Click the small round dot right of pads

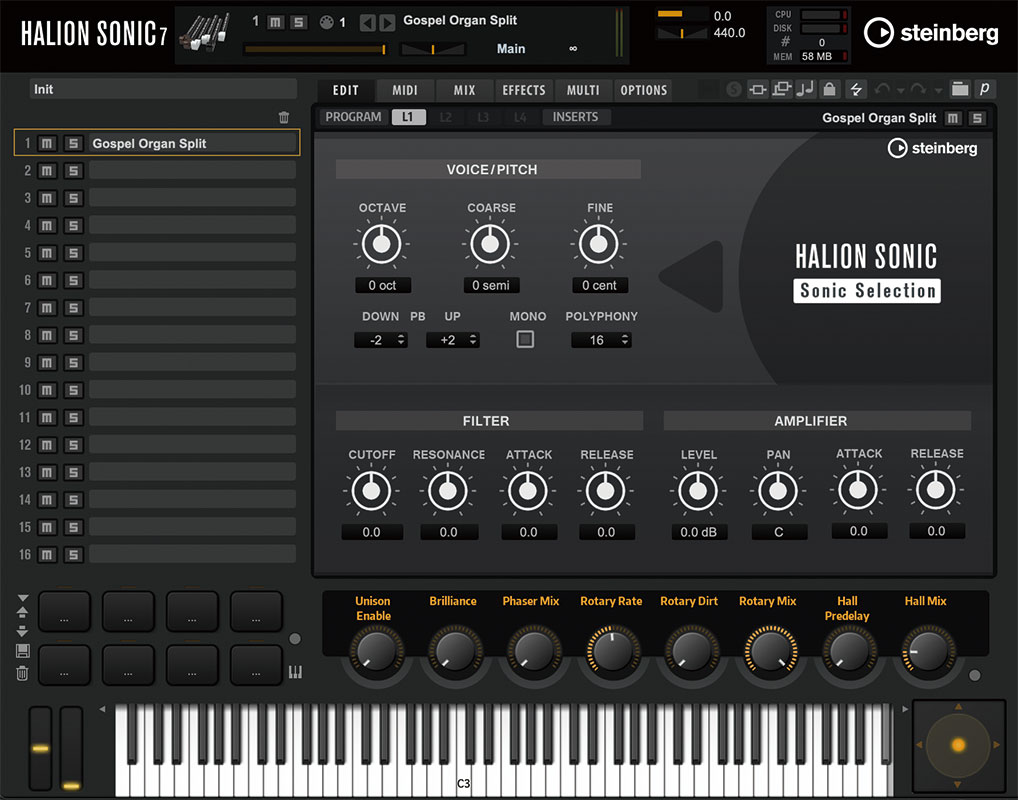pyautogui.click(x=295, y=639)
